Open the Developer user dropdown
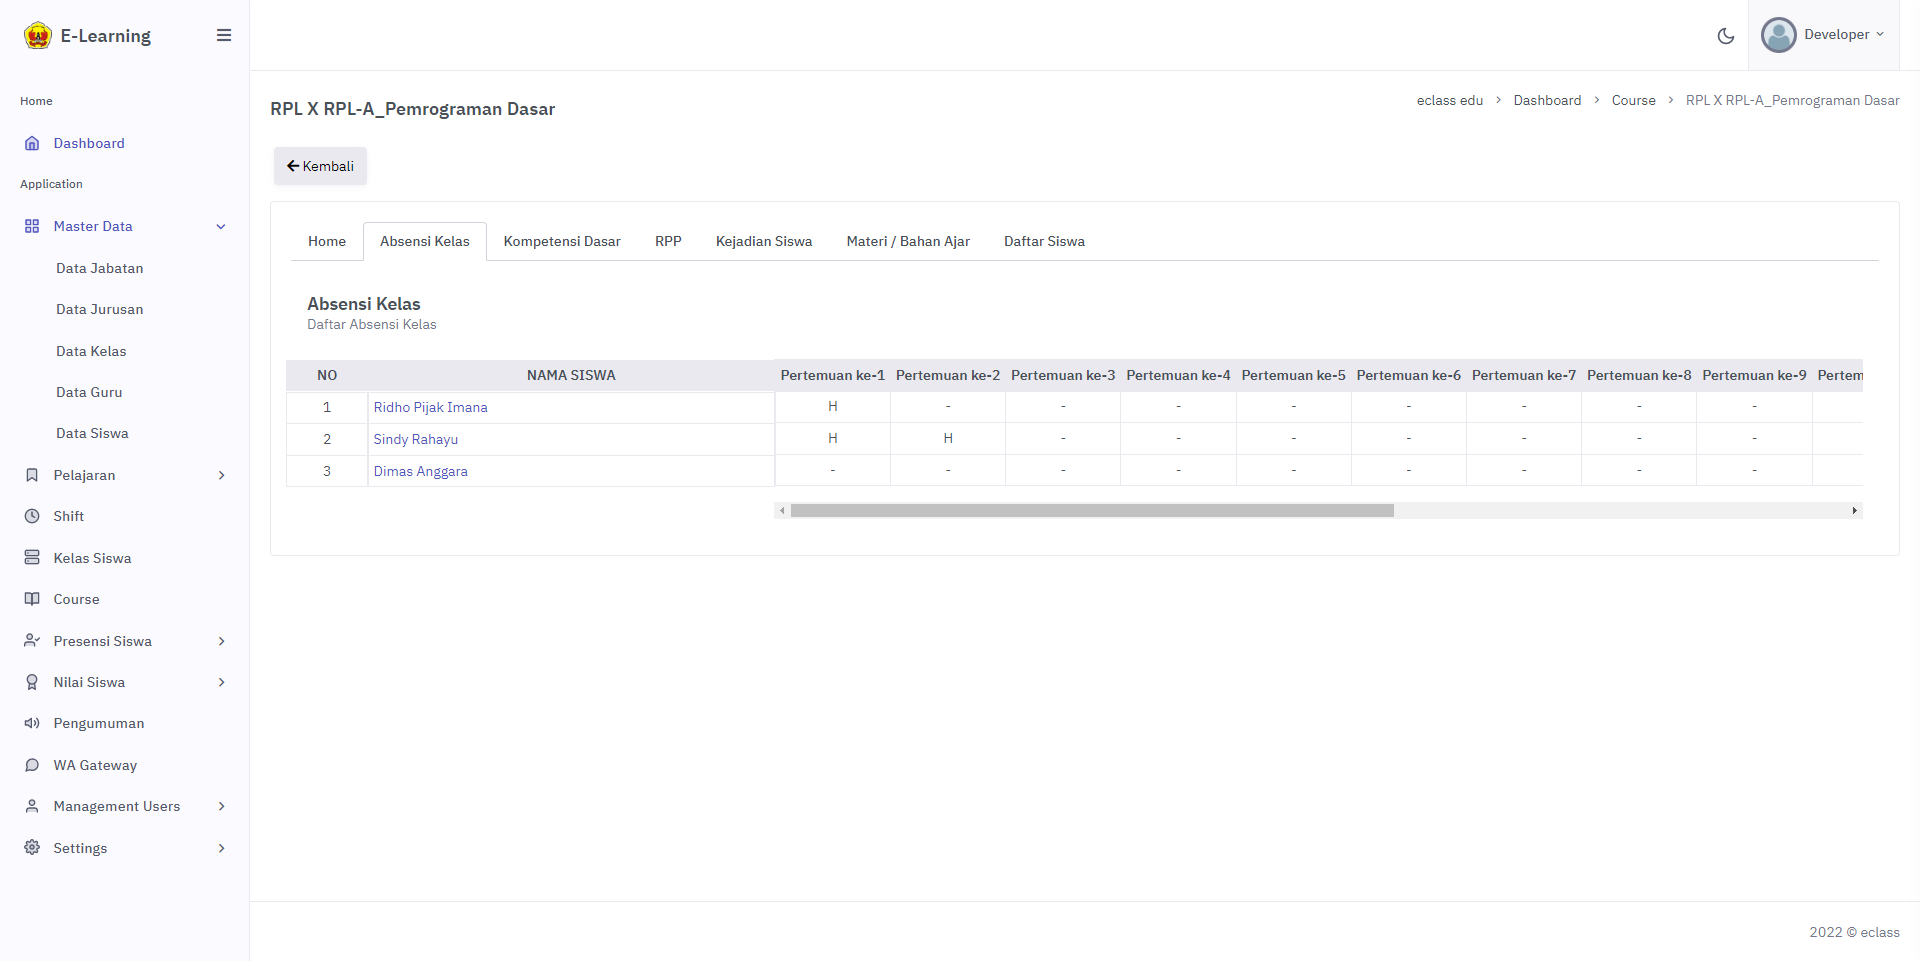 [x=1823, y=35]
